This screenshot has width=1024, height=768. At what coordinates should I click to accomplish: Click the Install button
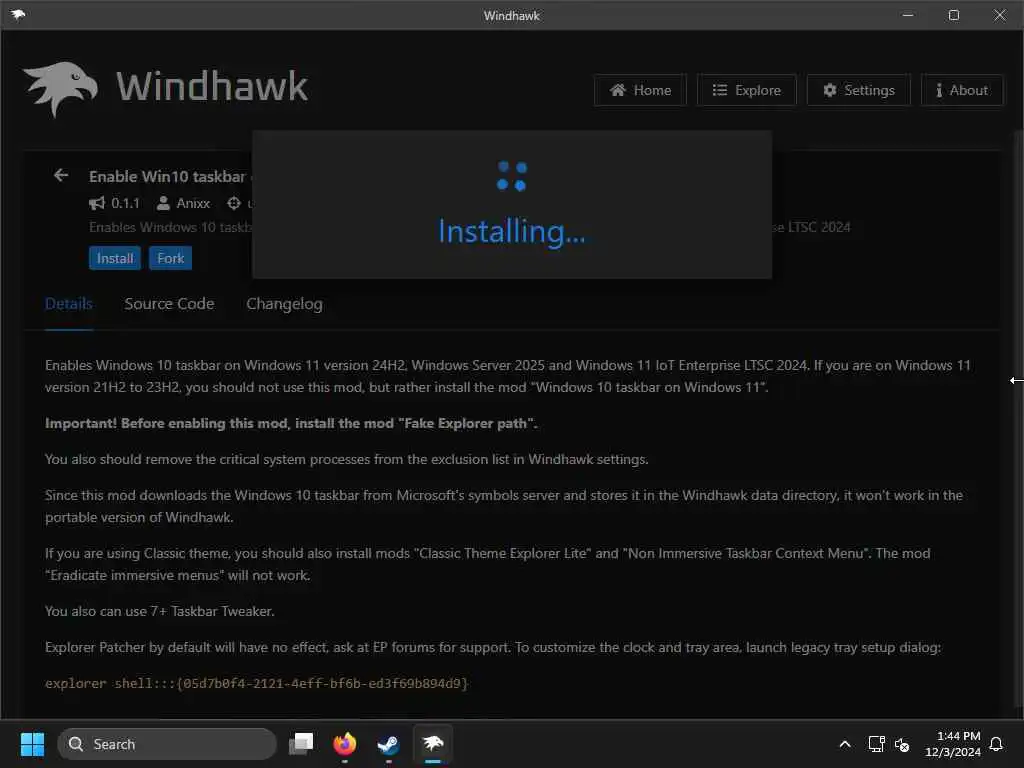click(115, 258)
